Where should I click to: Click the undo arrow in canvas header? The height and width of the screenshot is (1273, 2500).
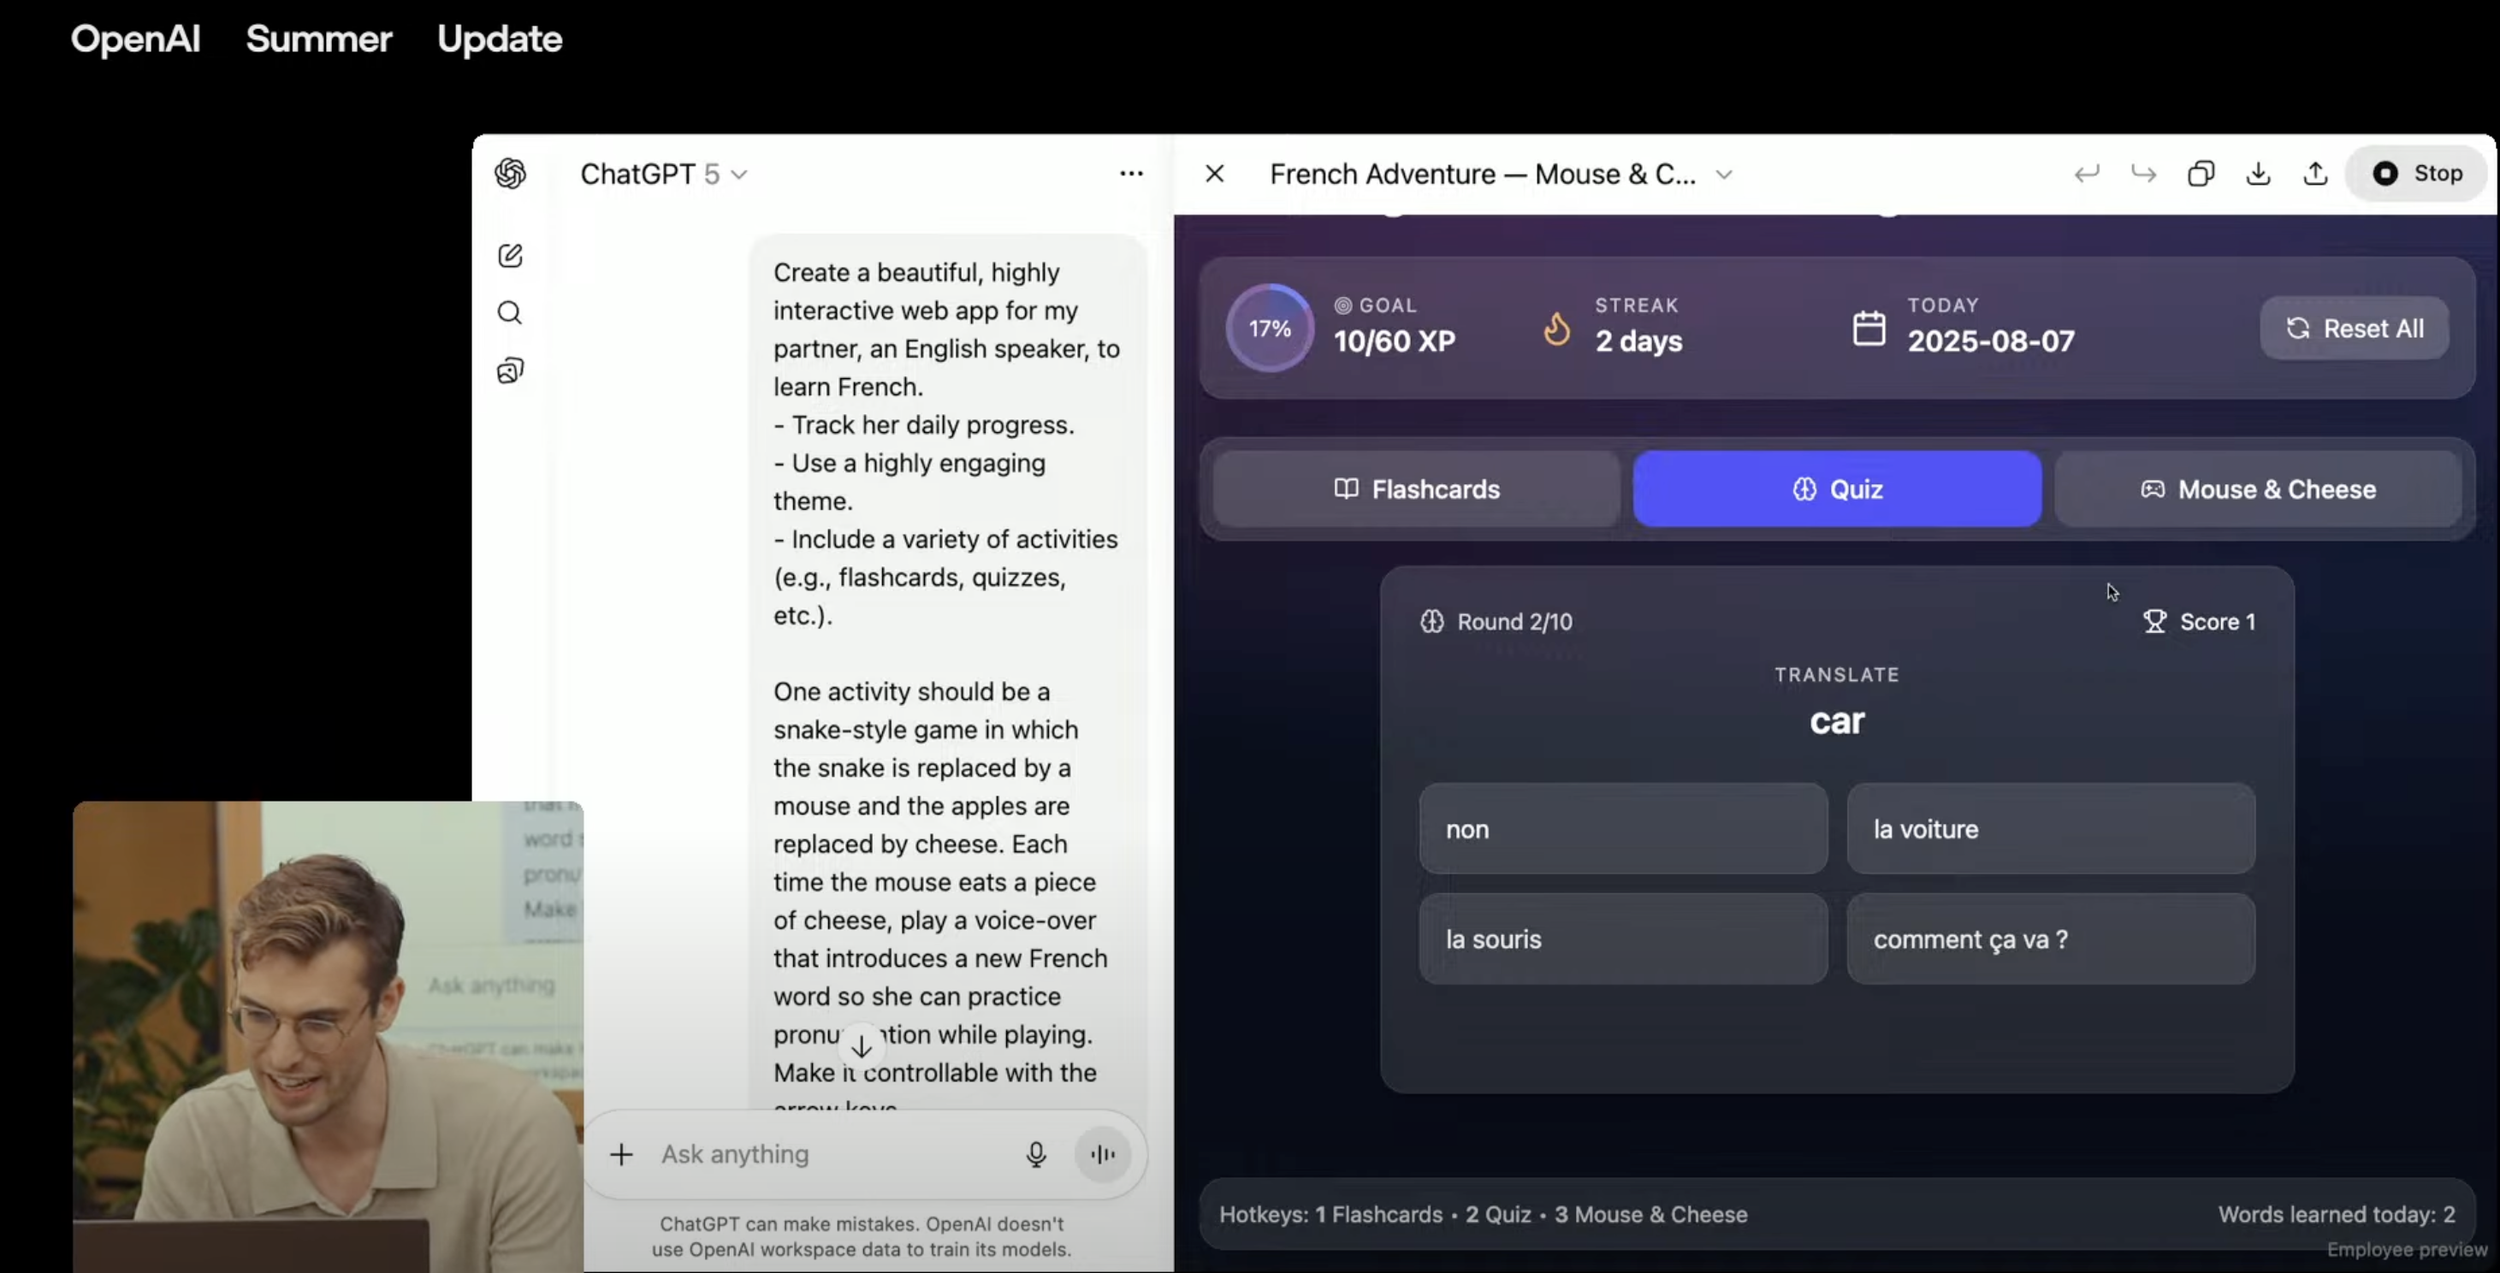click(2086, 174)
